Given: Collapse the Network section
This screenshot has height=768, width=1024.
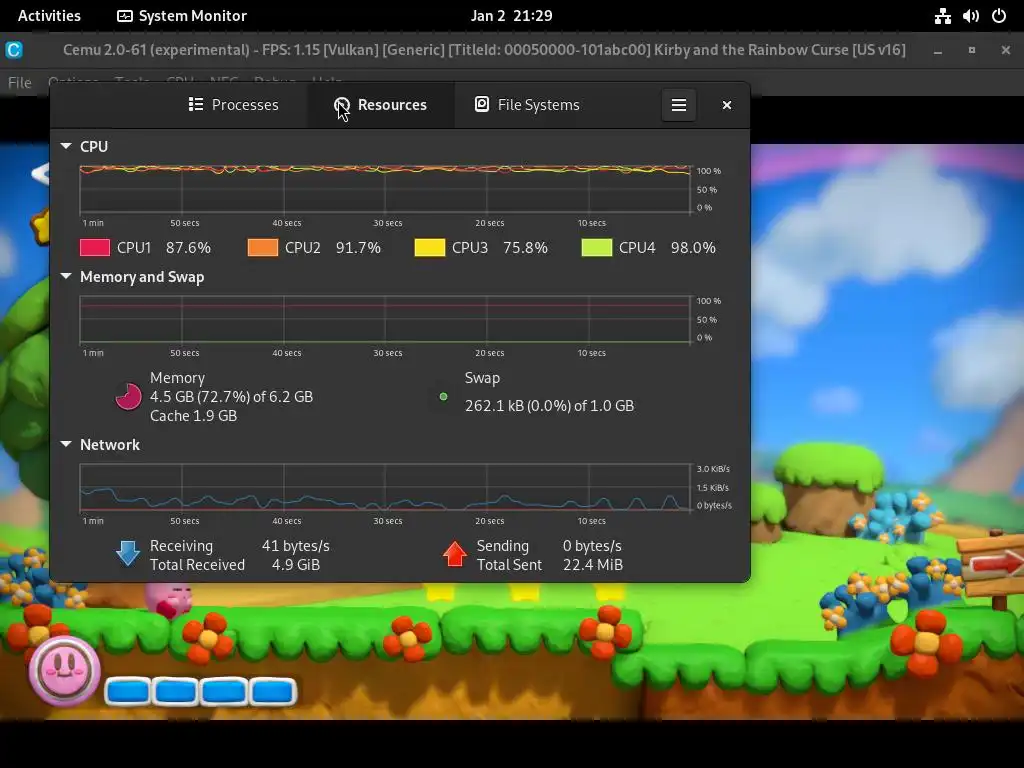Looking at the screenshot, I should [66, 444].
